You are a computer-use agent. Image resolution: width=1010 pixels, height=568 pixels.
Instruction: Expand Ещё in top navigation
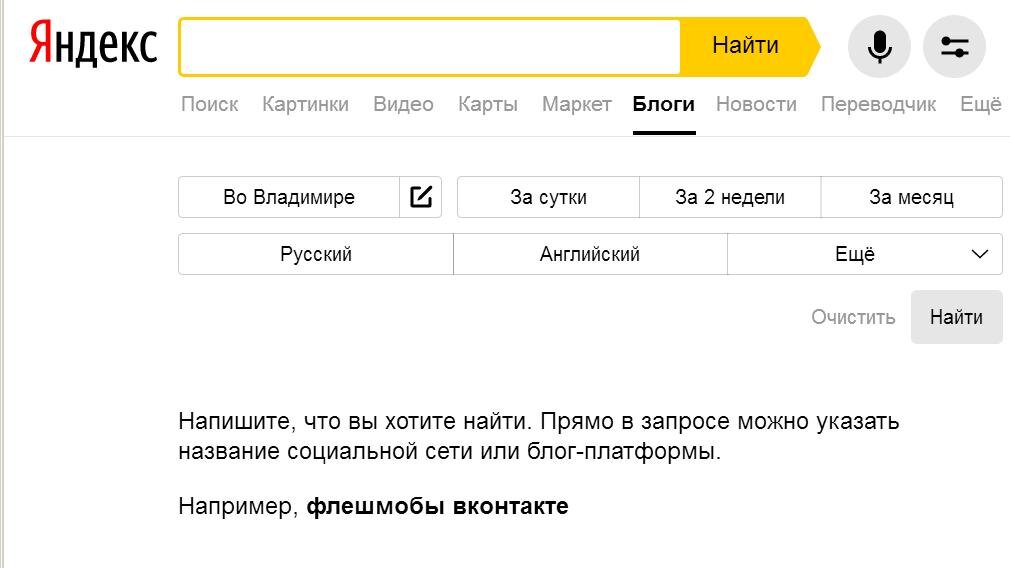point(980,104)
